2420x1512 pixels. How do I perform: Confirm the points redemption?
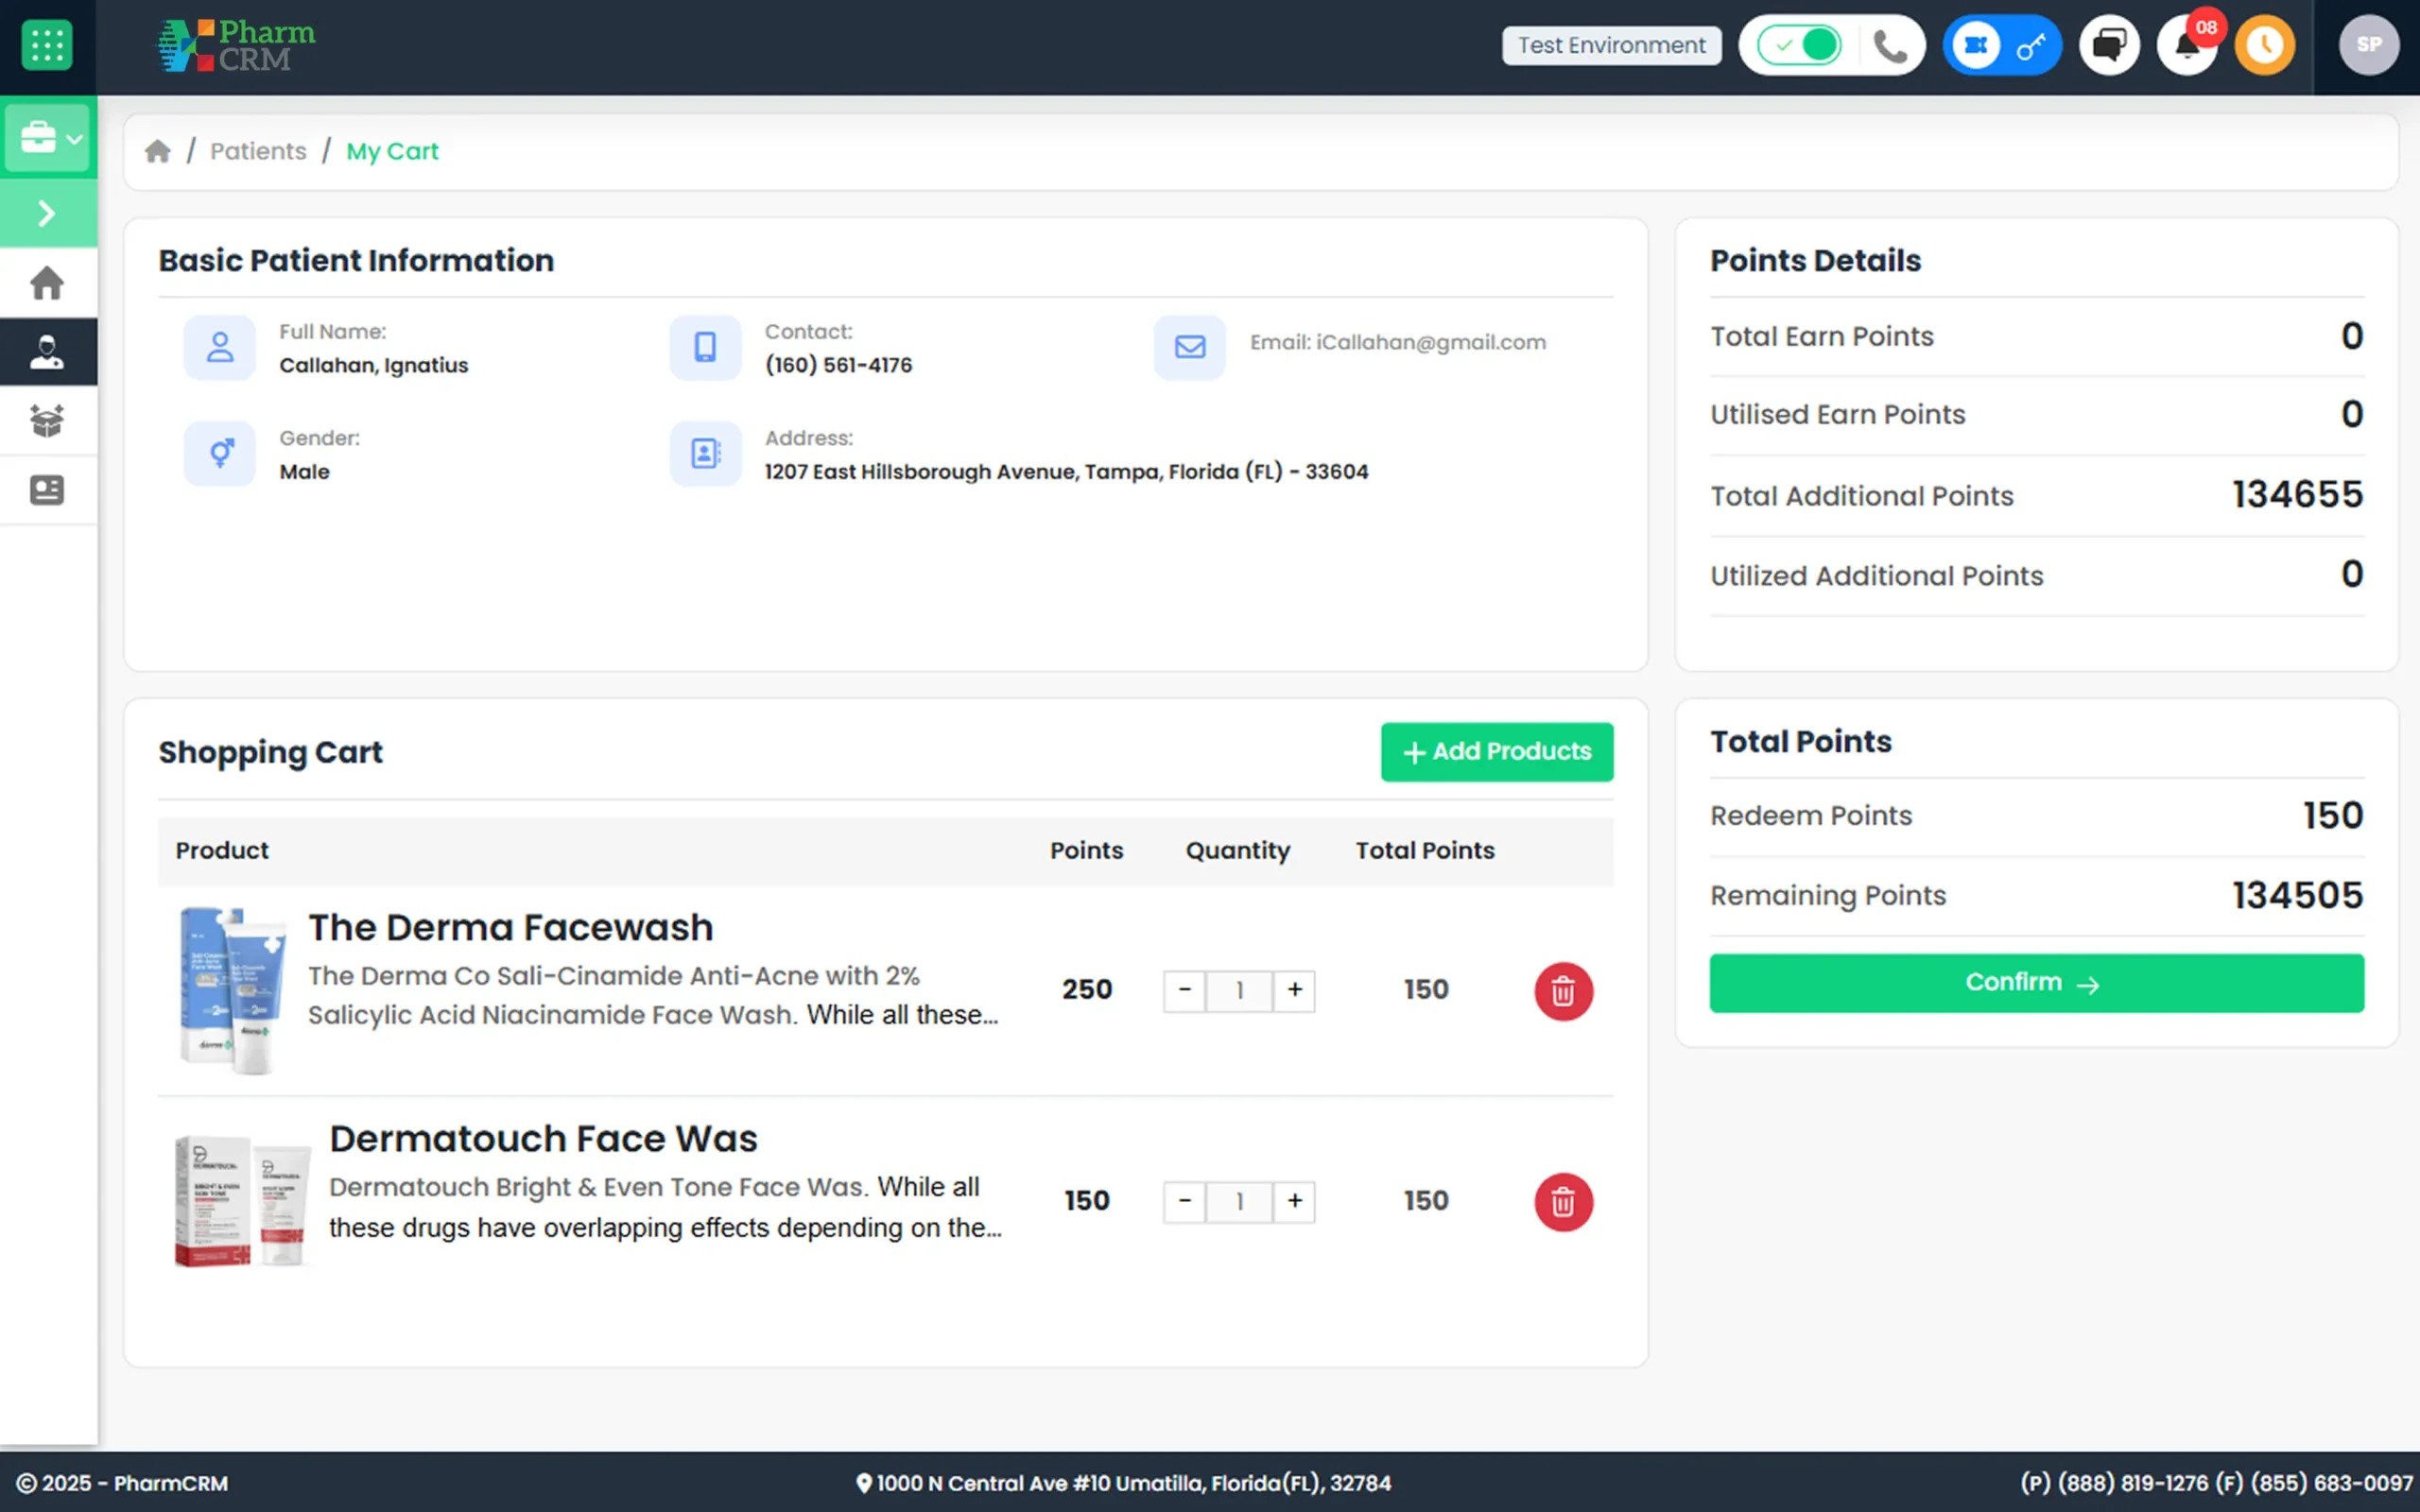(x=2036, y=983)
